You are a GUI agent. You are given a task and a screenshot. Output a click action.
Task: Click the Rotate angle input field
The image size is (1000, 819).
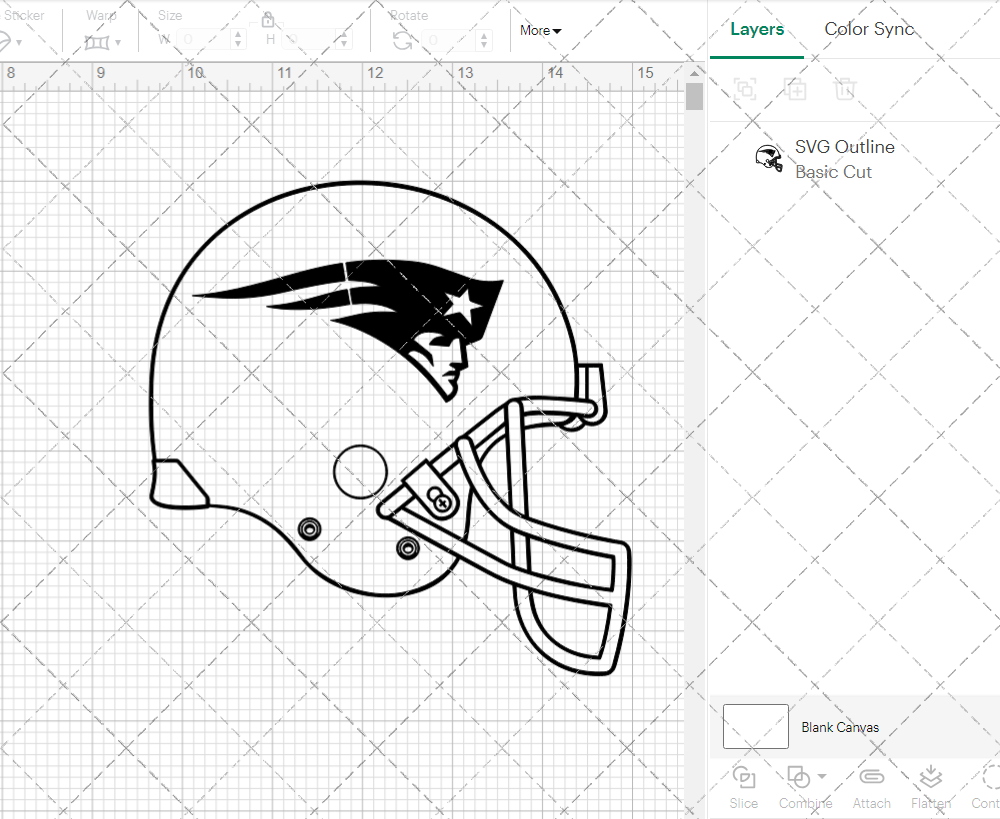click(x=450, y=40)
